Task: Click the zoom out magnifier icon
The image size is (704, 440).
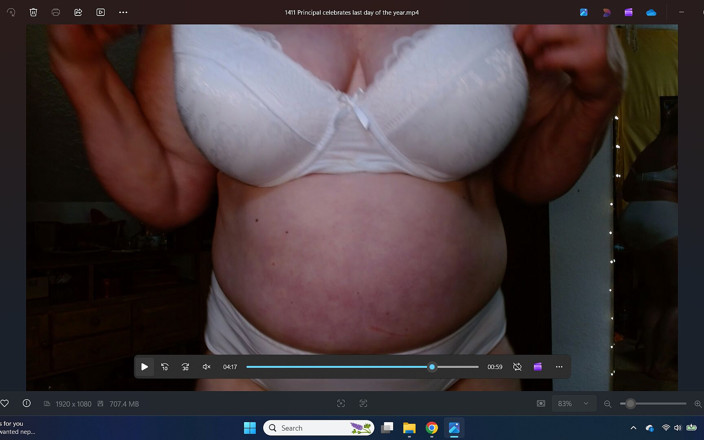Action: point(607,404)
